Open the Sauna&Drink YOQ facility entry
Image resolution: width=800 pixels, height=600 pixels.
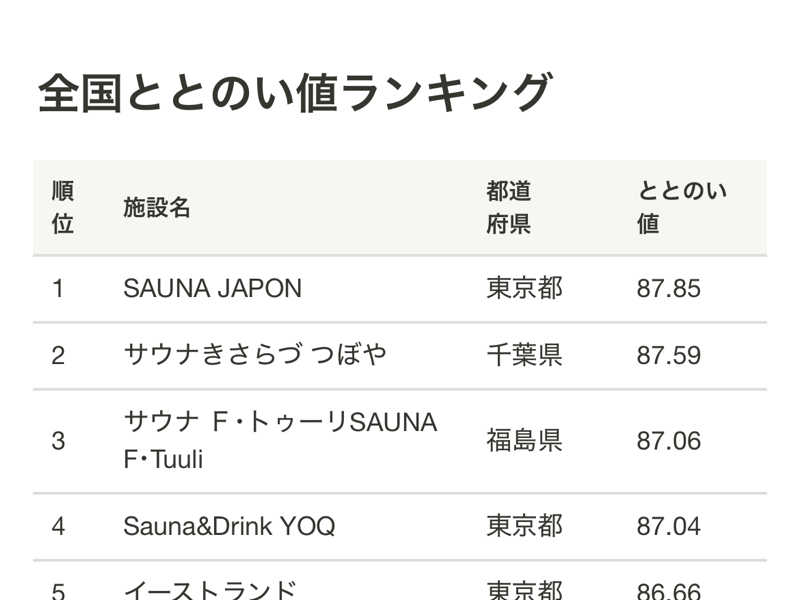(x=229, y=526)
